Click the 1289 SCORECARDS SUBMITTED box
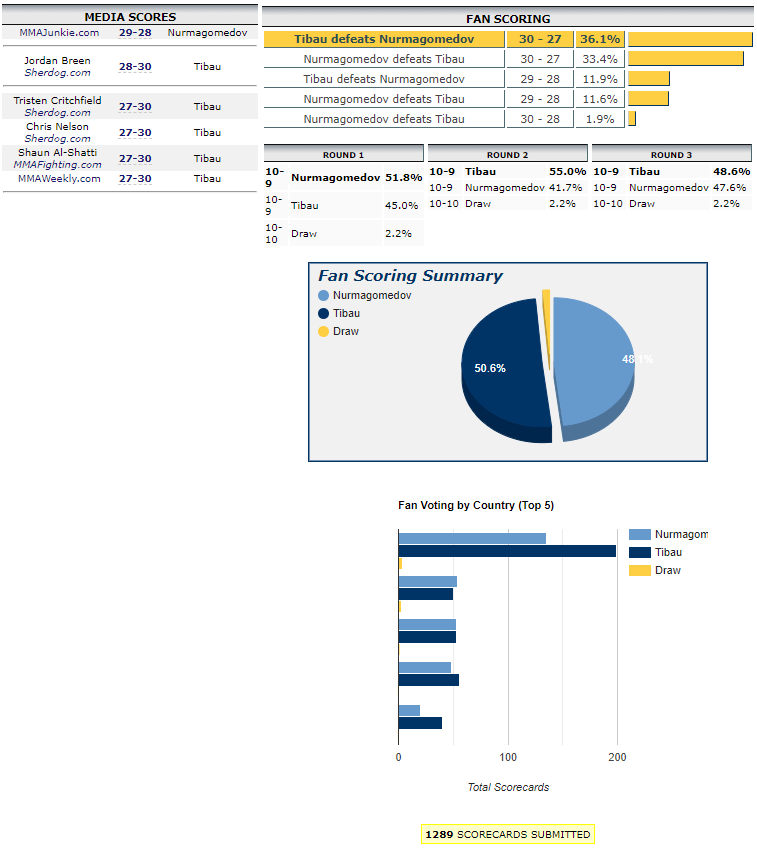 (x=508, y=834)
